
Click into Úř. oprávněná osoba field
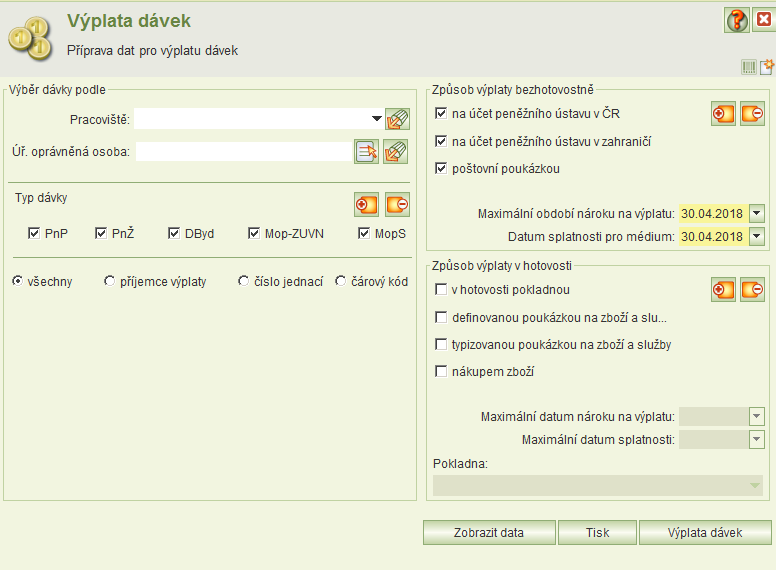[x=244, y=151]
